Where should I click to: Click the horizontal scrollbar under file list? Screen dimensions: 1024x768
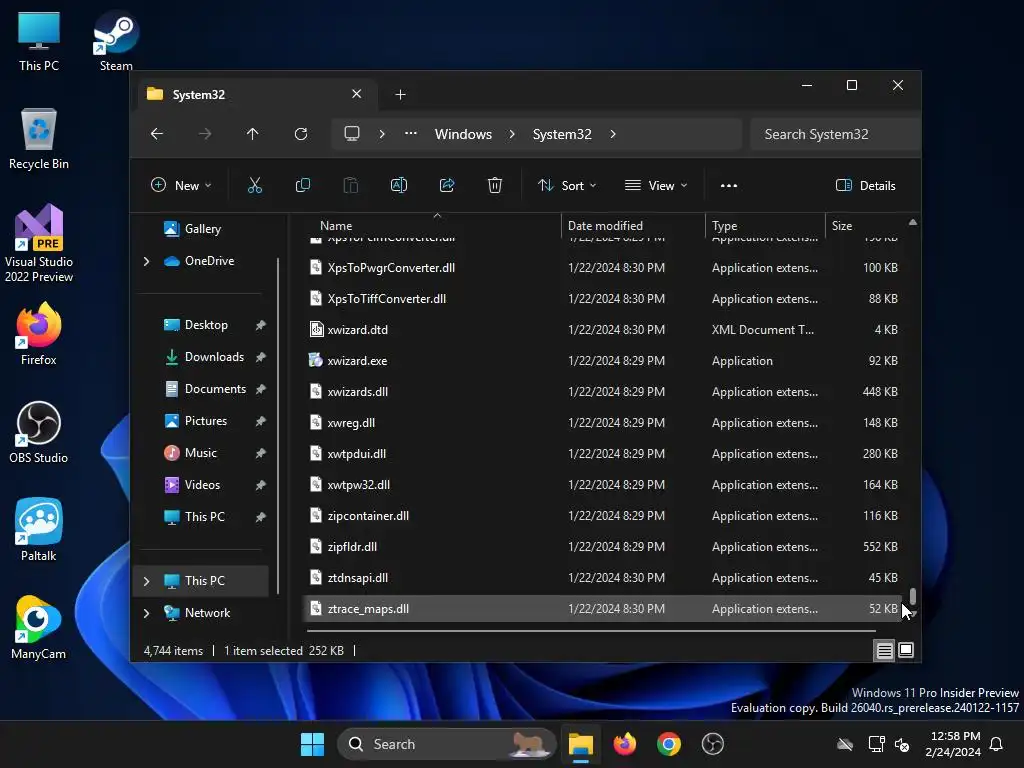(591, 632)
